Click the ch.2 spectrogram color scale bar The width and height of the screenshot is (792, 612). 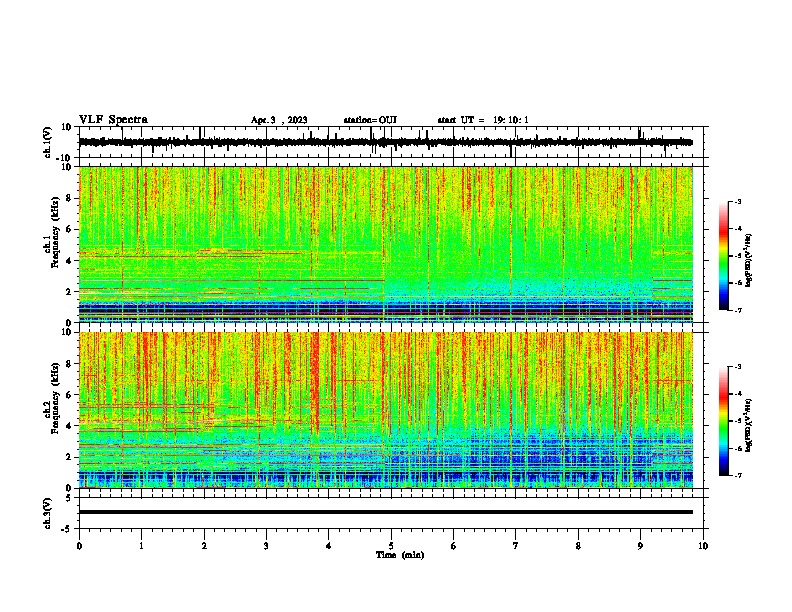(x=723, y=421)
